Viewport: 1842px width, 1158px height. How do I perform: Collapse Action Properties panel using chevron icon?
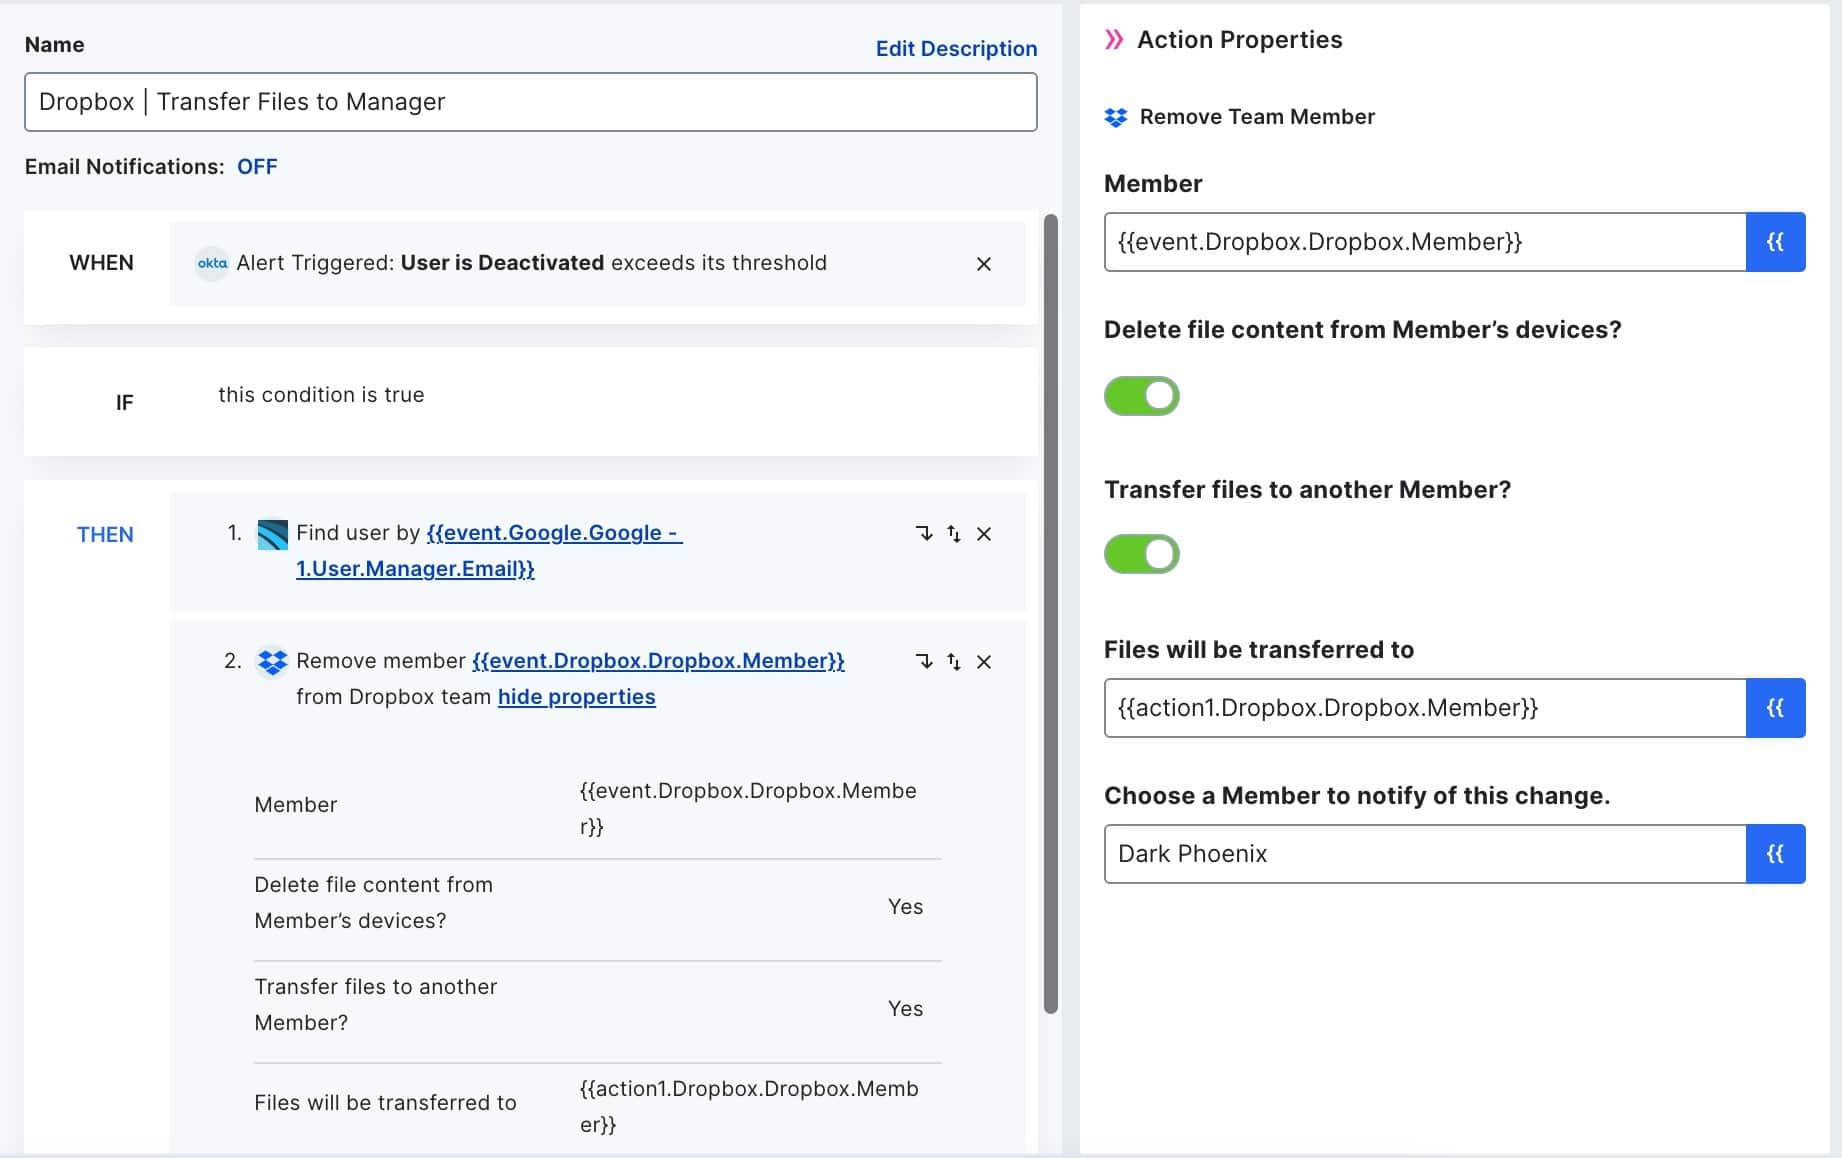pyautogui.click(x=1113, y=40)
